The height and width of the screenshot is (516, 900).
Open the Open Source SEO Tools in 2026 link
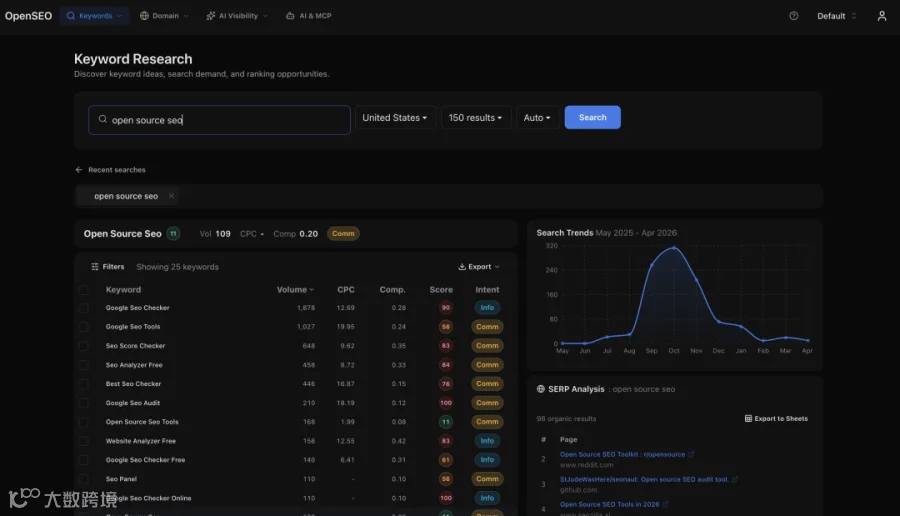click(x=610, y=505)
